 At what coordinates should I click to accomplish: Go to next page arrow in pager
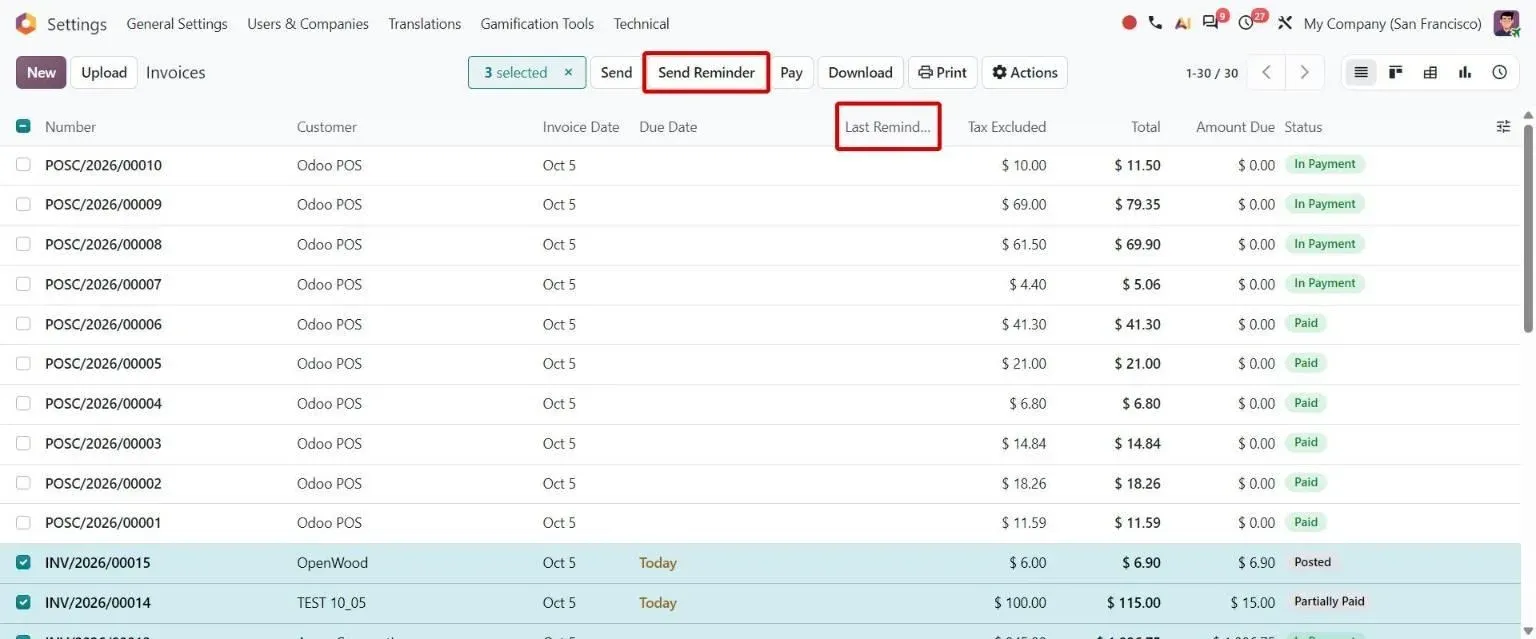[x=1305, y=72]
